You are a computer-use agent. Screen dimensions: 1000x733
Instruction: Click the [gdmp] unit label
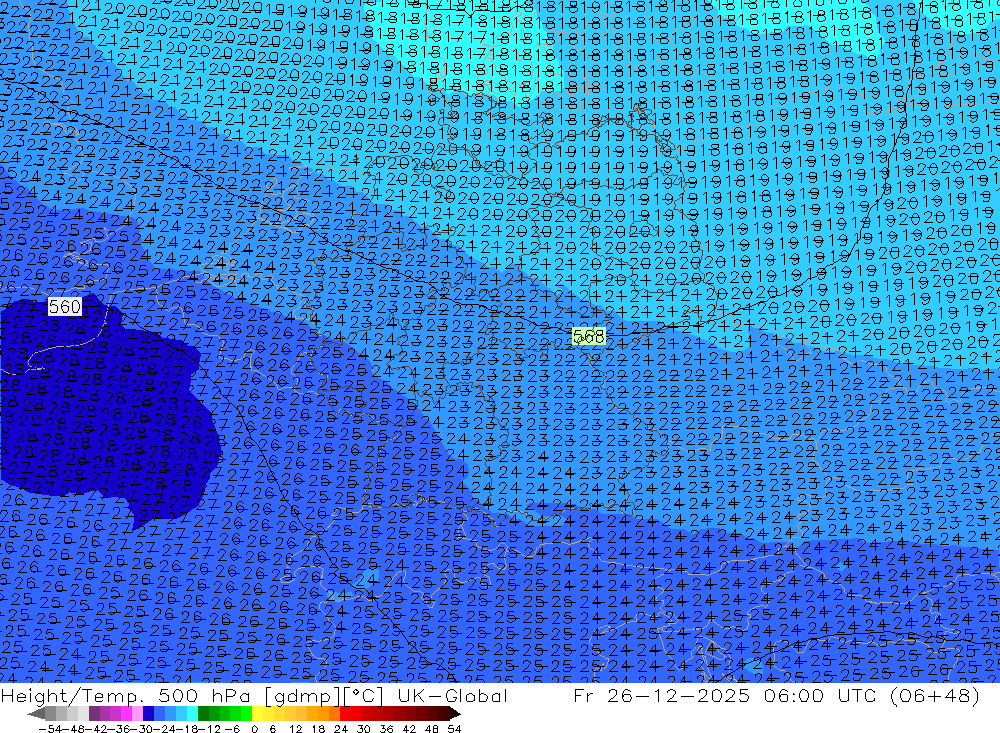[x=302, y=696]
